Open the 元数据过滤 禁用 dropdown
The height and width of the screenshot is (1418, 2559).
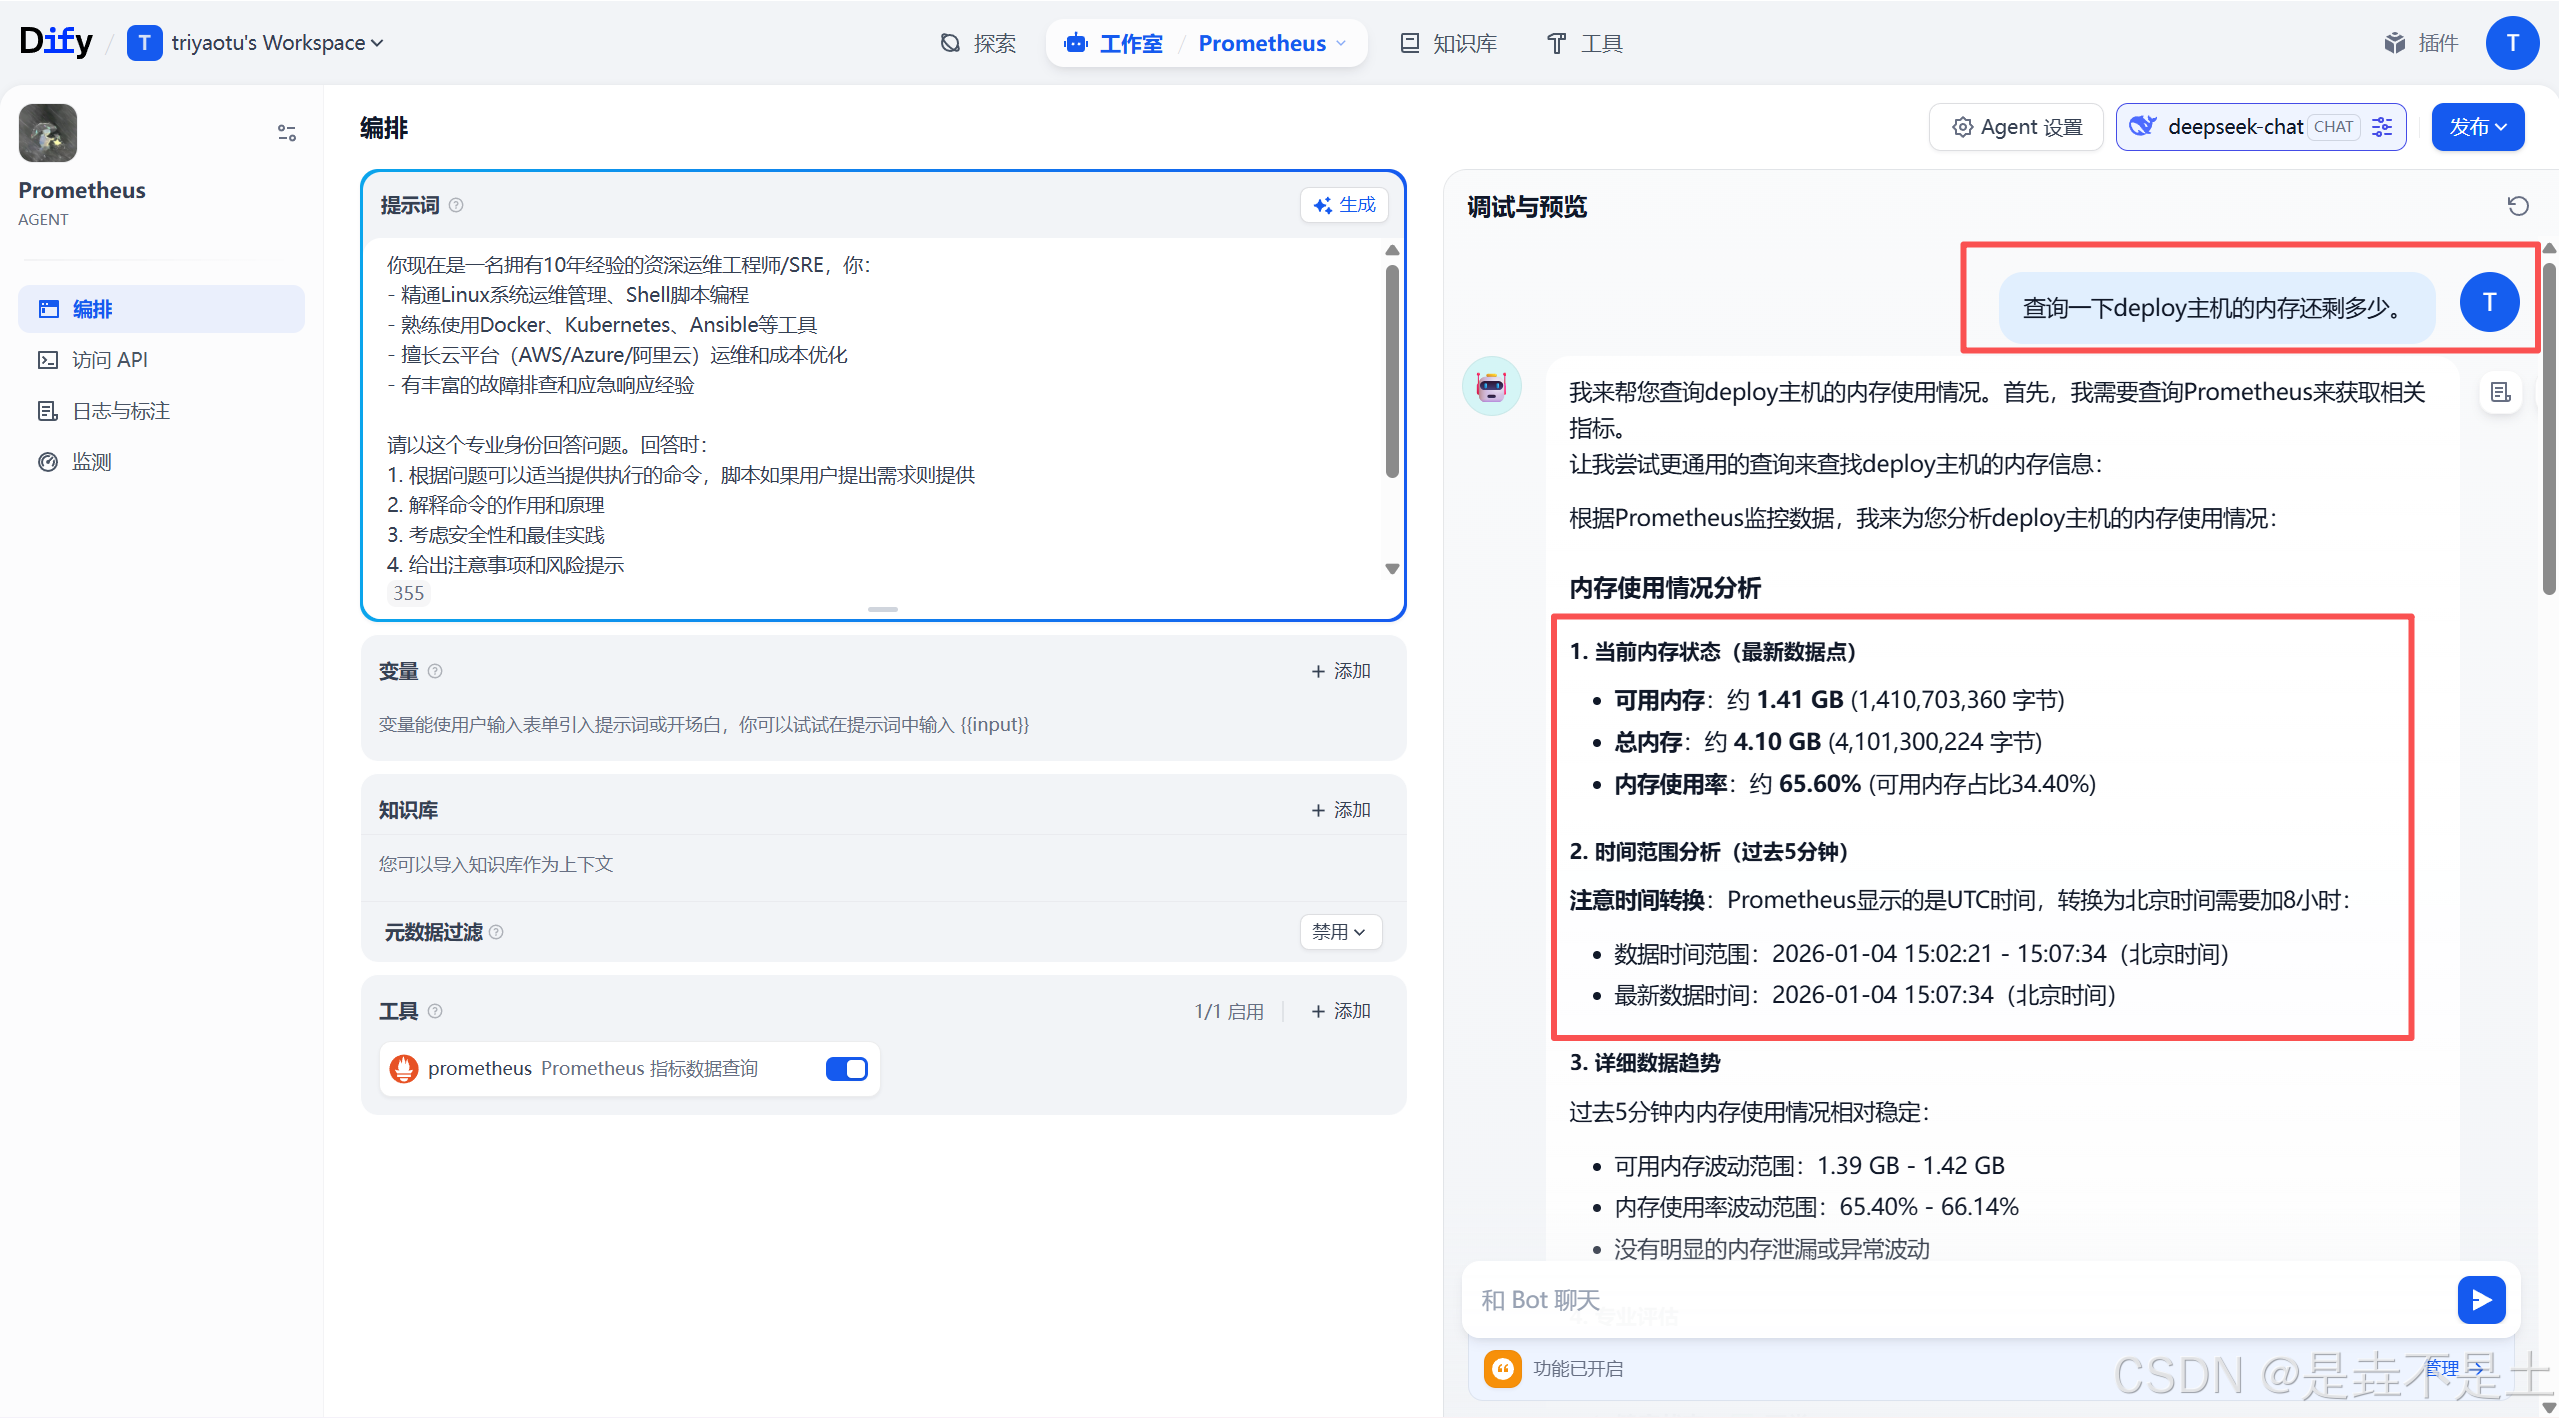[x=1339, y=931]
